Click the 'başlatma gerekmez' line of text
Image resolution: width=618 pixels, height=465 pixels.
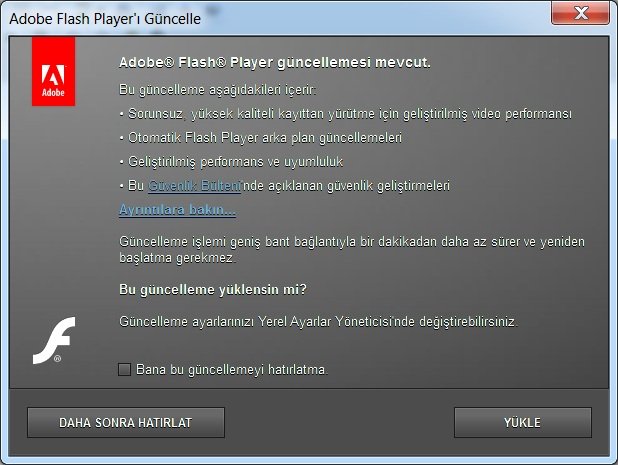177,258
